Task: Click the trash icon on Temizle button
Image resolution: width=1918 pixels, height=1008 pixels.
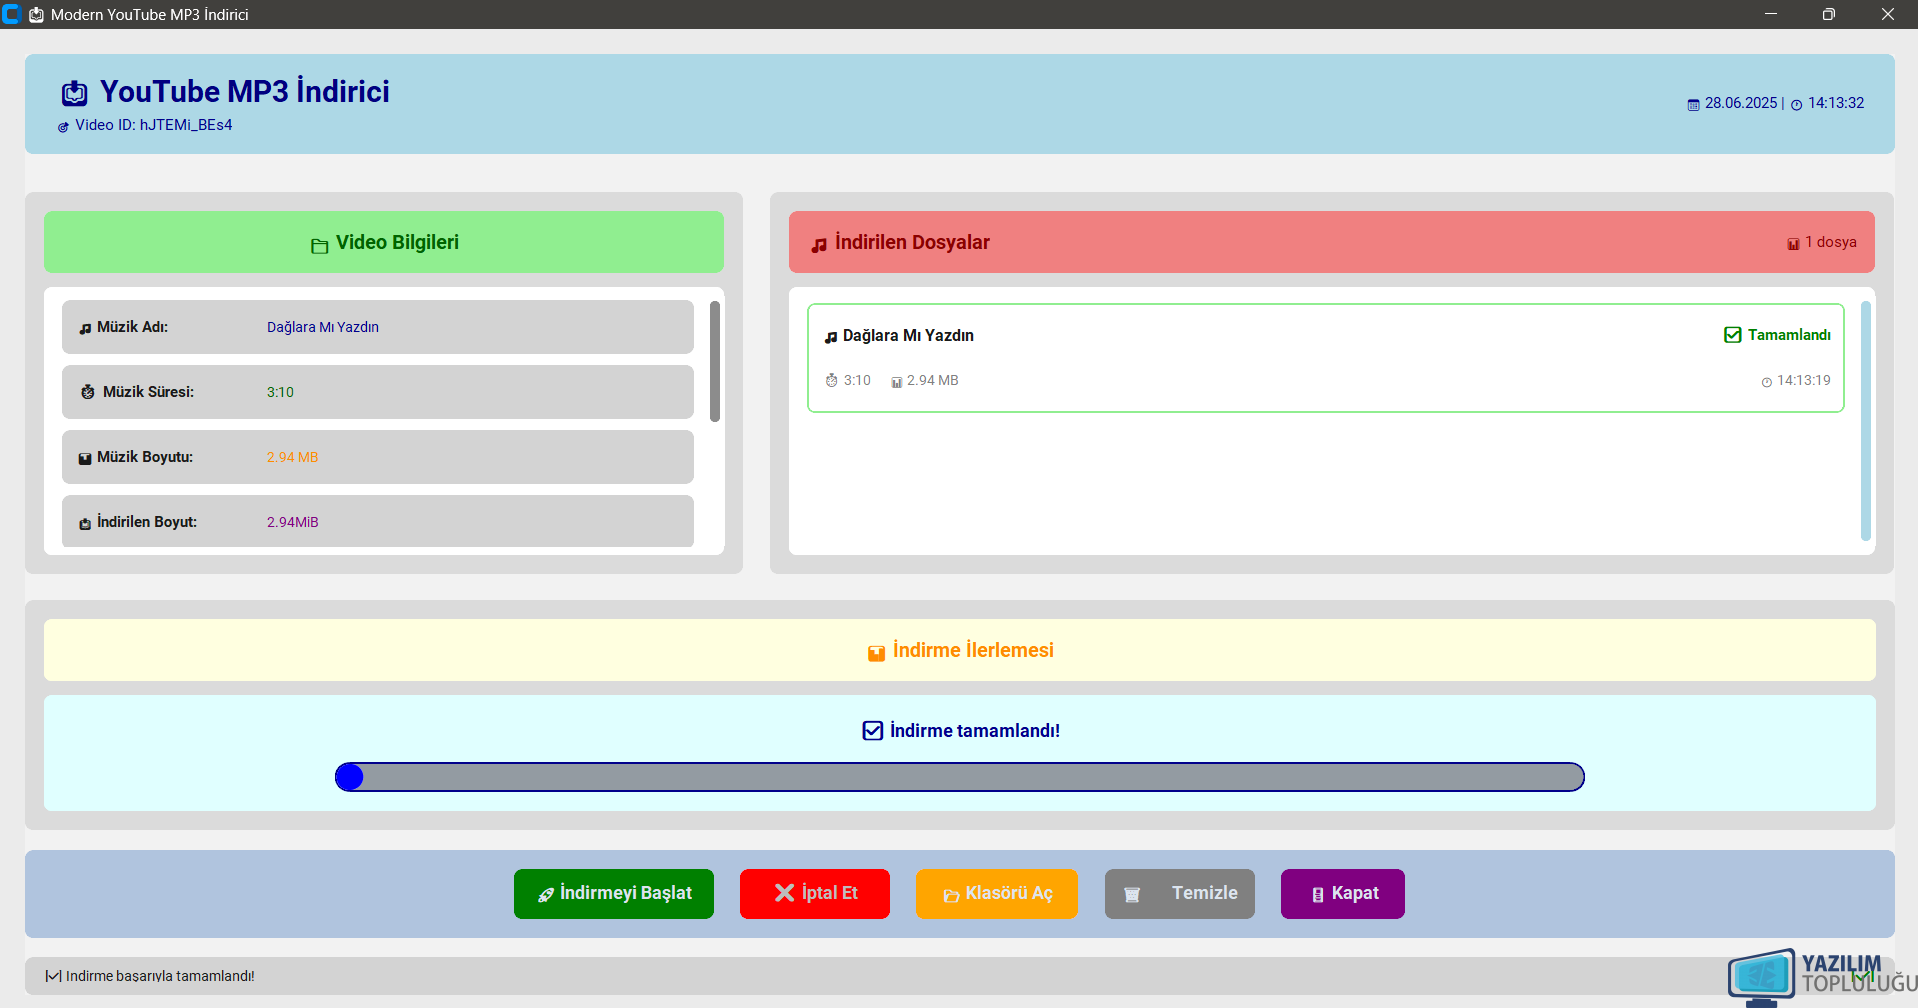Action: click(x=1132, y=895)
